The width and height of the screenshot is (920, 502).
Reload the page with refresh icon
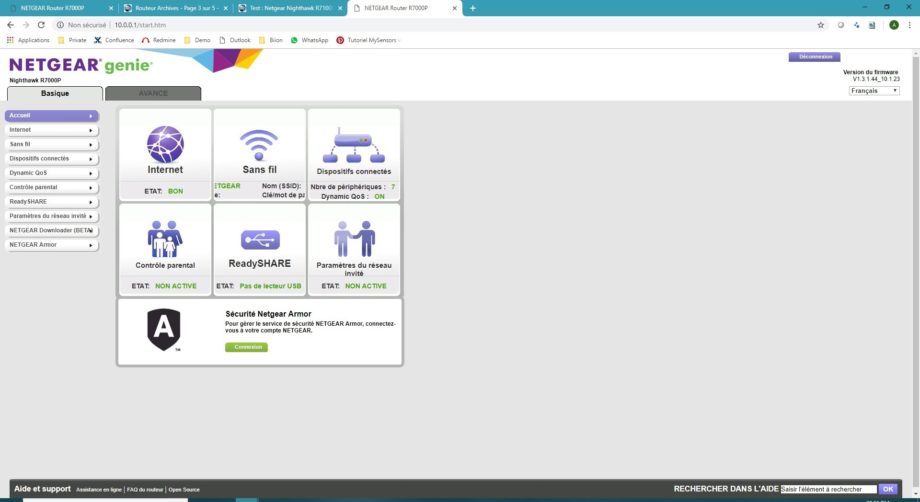[41, 25]
